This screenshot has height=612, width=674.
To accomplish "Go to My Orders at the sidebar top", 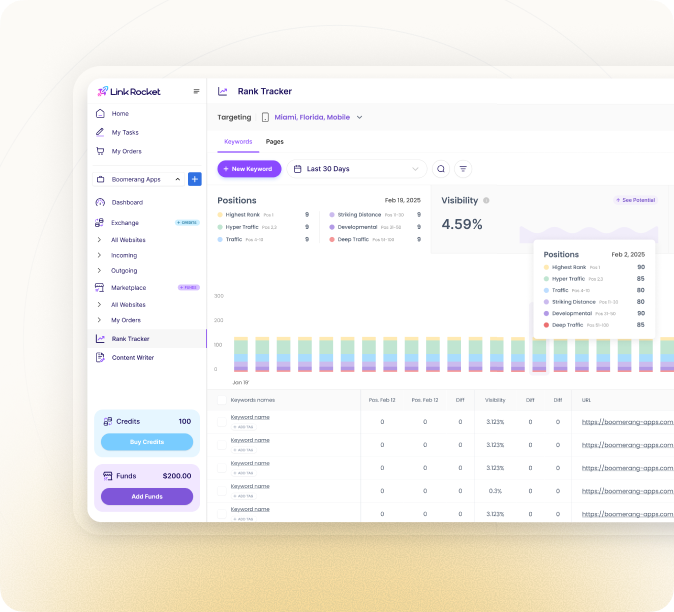I will (126, 151).
